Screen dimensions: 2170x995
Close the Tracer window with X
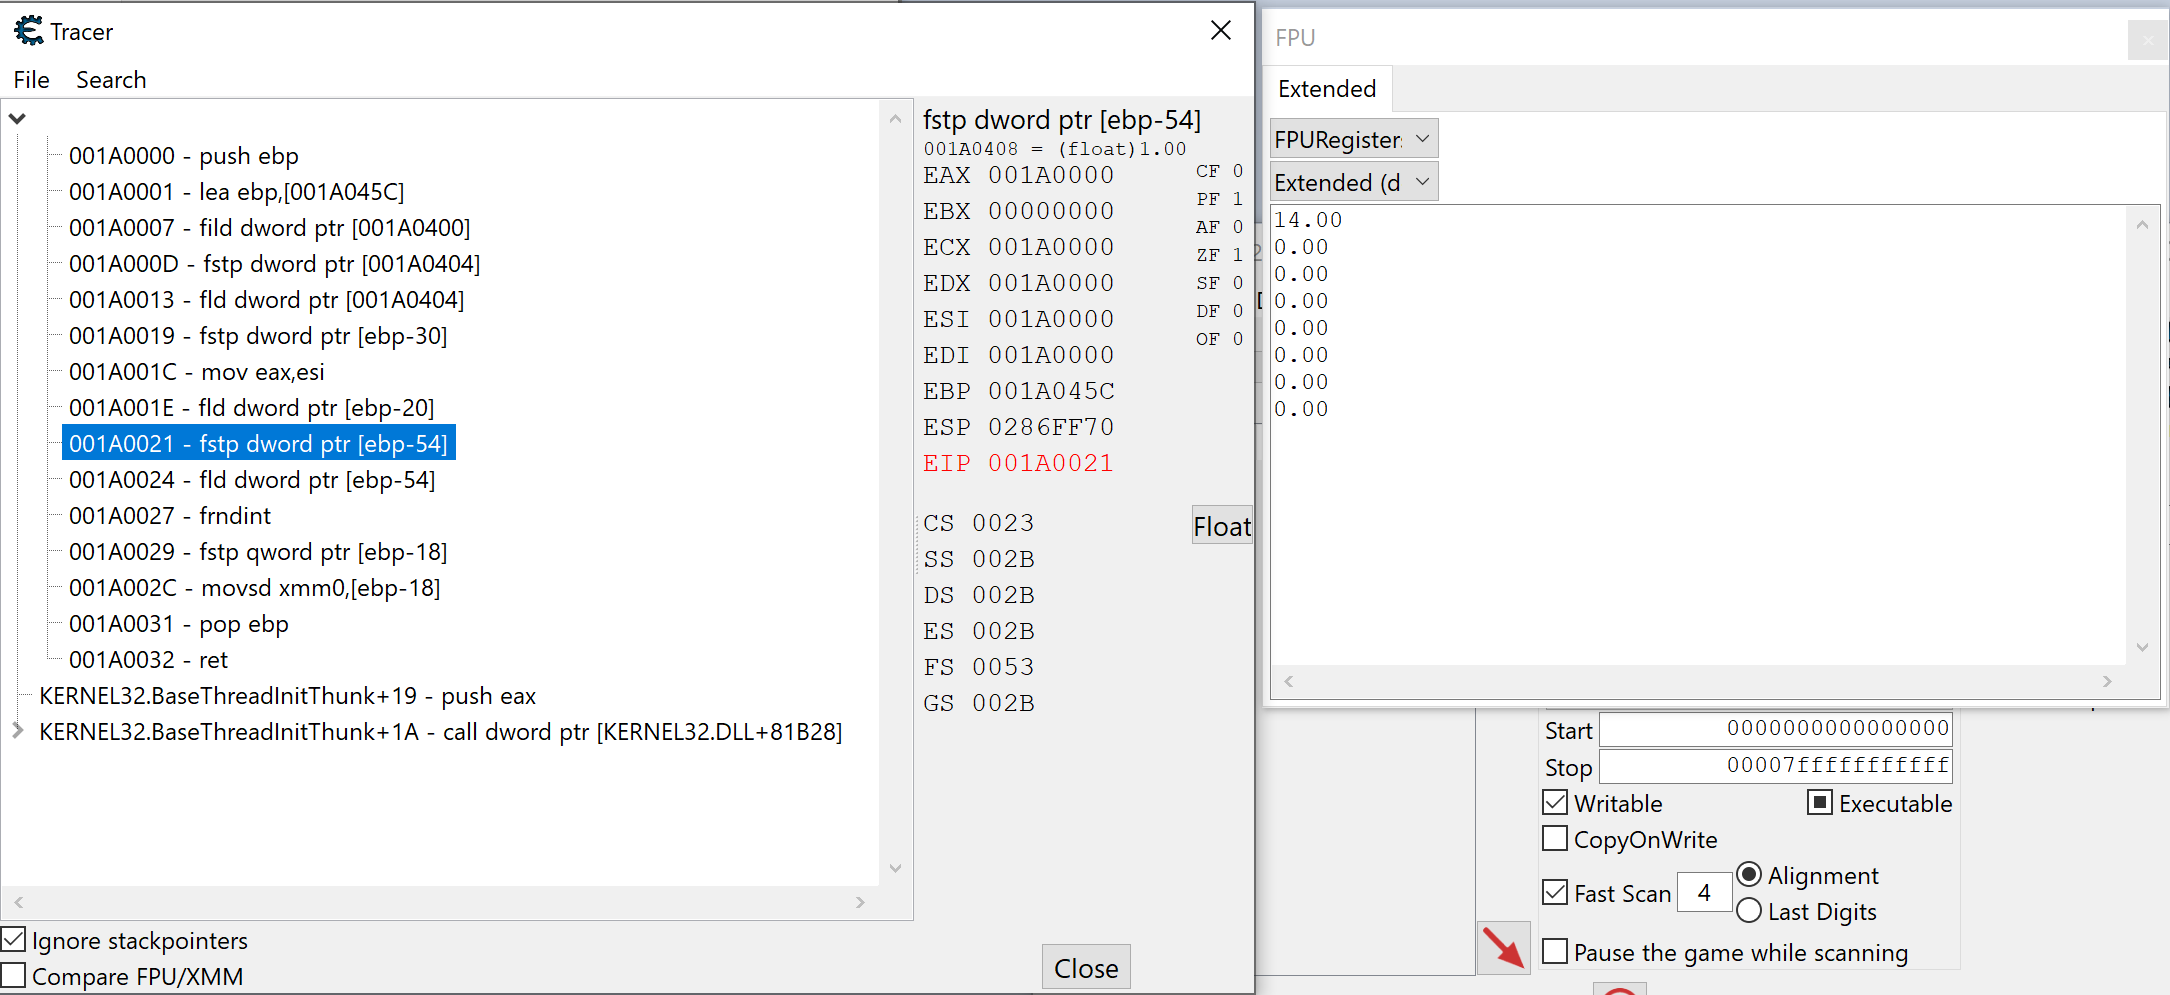tap(1220, 31)
